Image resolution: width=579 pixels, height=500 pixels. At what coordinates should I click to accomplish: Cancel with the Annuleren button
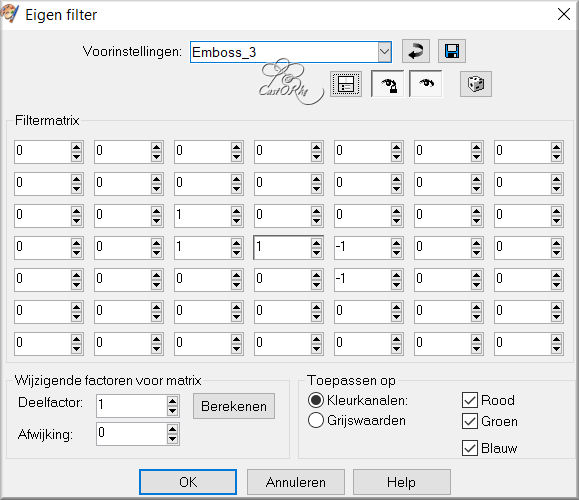point(295,482)
